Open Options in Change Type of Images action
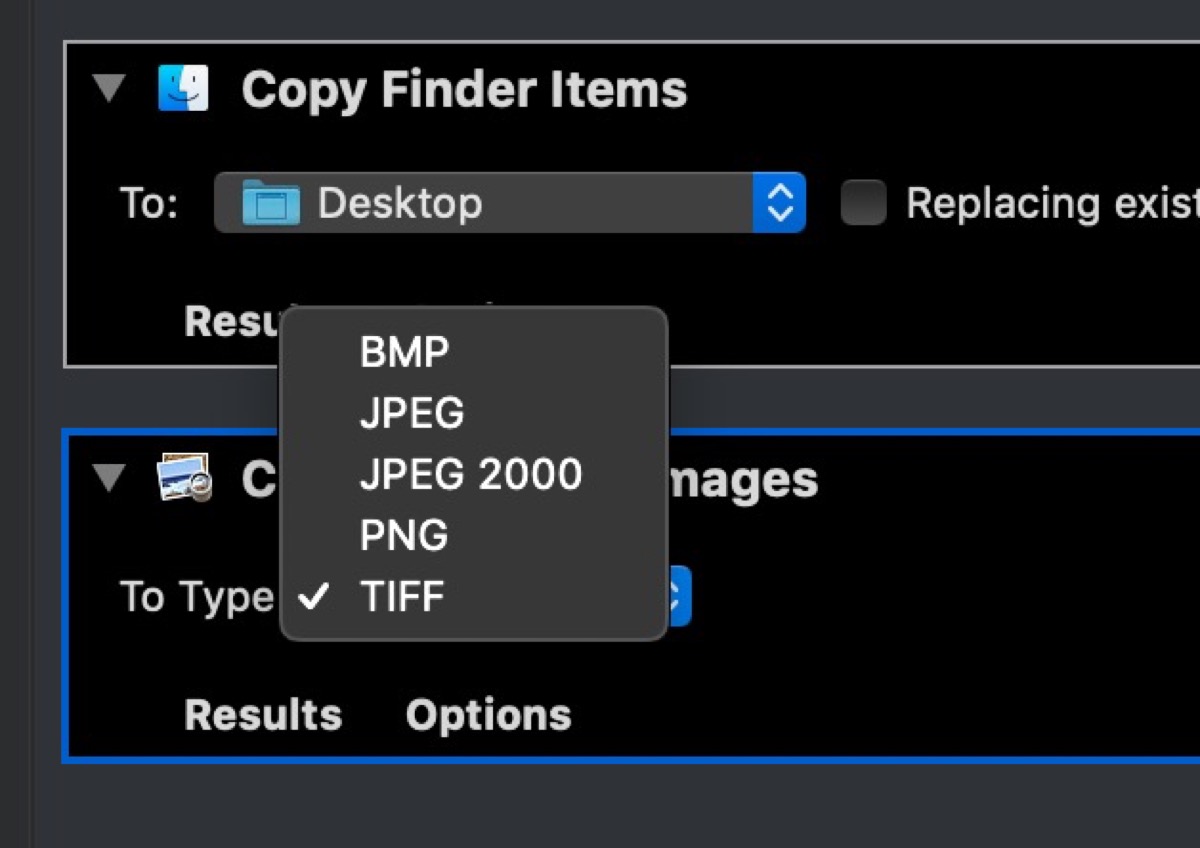Viewport: 1200px width, 848px height. click(x=488, y=715)
